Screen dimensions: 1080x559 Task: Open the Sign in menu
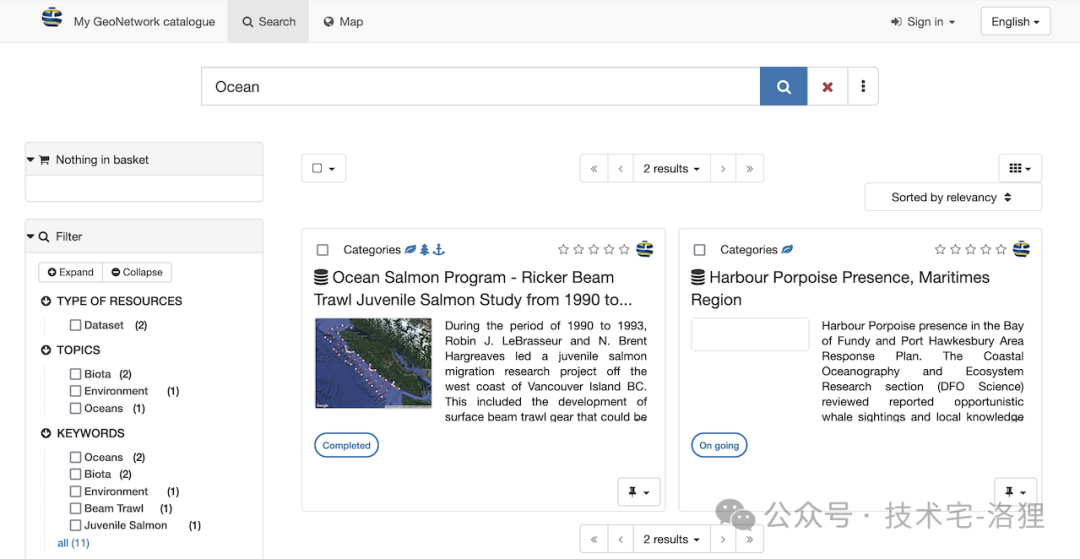(x=923, y=21)
